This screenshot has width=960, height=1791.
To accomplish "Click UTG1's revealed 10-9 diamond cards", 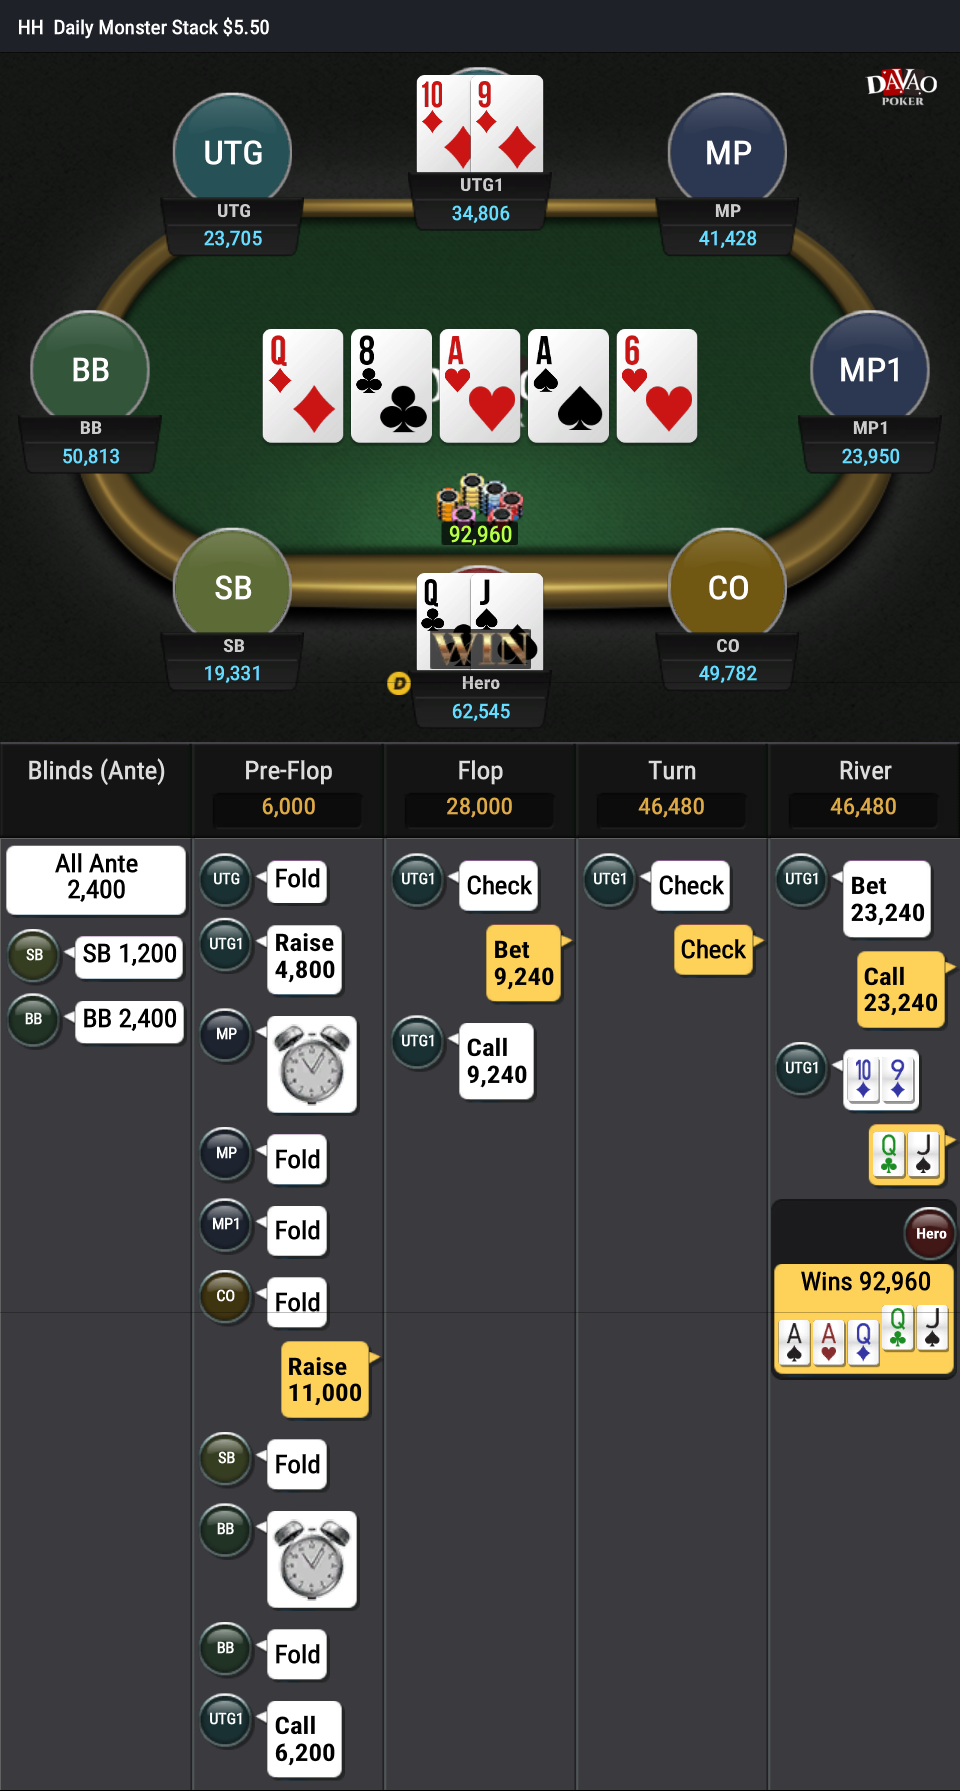I will pyautogui.click(x=480, y=124).
